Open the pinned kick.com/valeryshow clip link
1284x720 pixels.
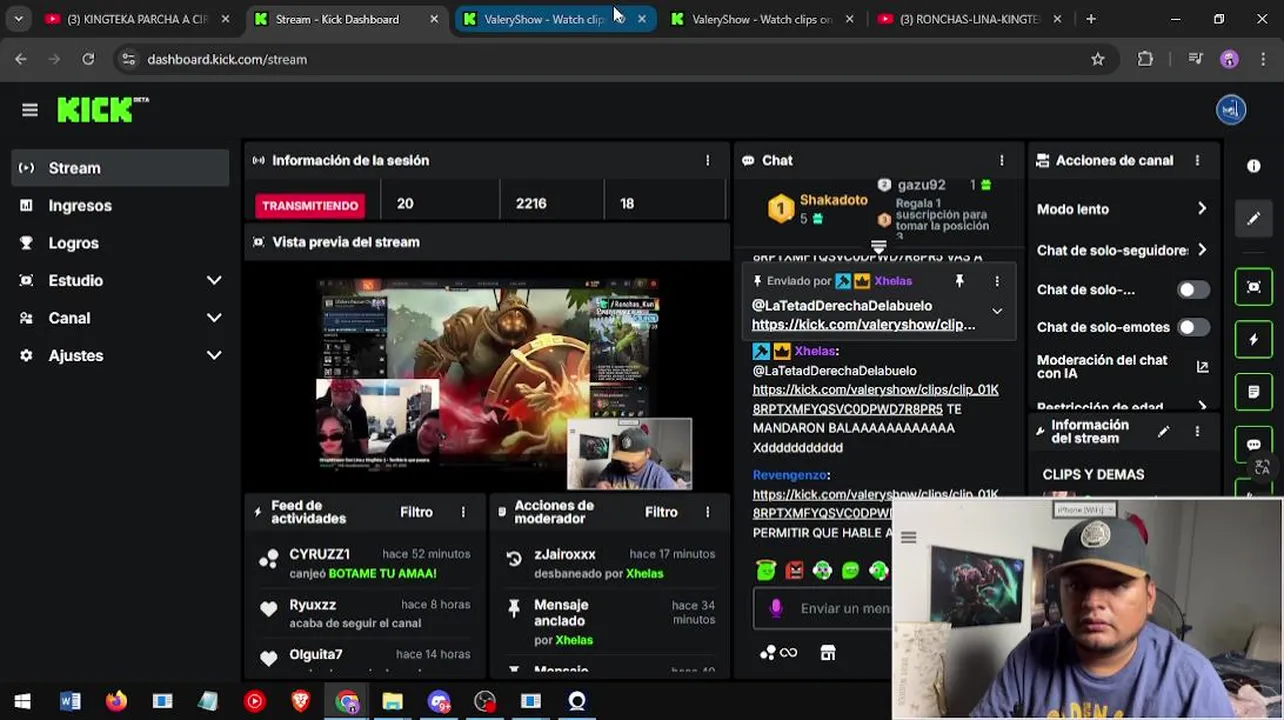coord(863,324)
